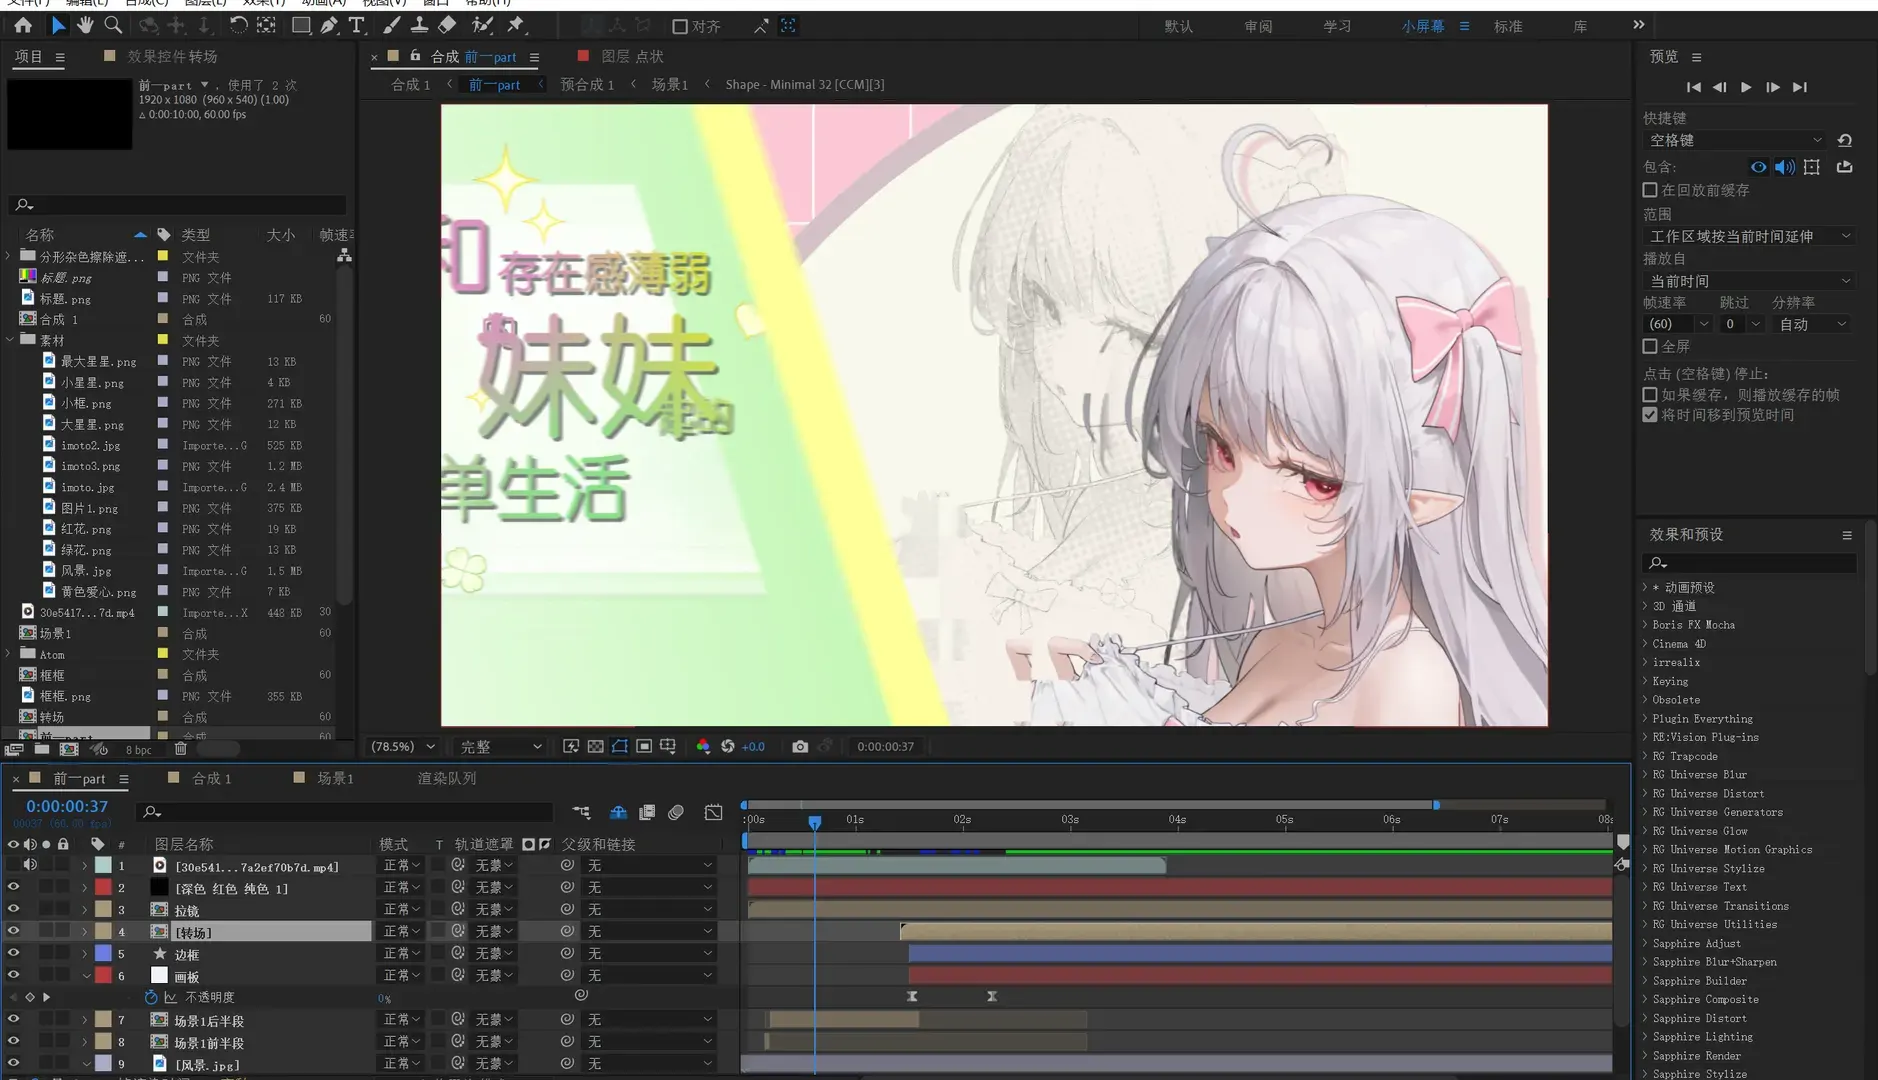
Task: Collapse the 画板 layer properties
Action: point(86,975)
